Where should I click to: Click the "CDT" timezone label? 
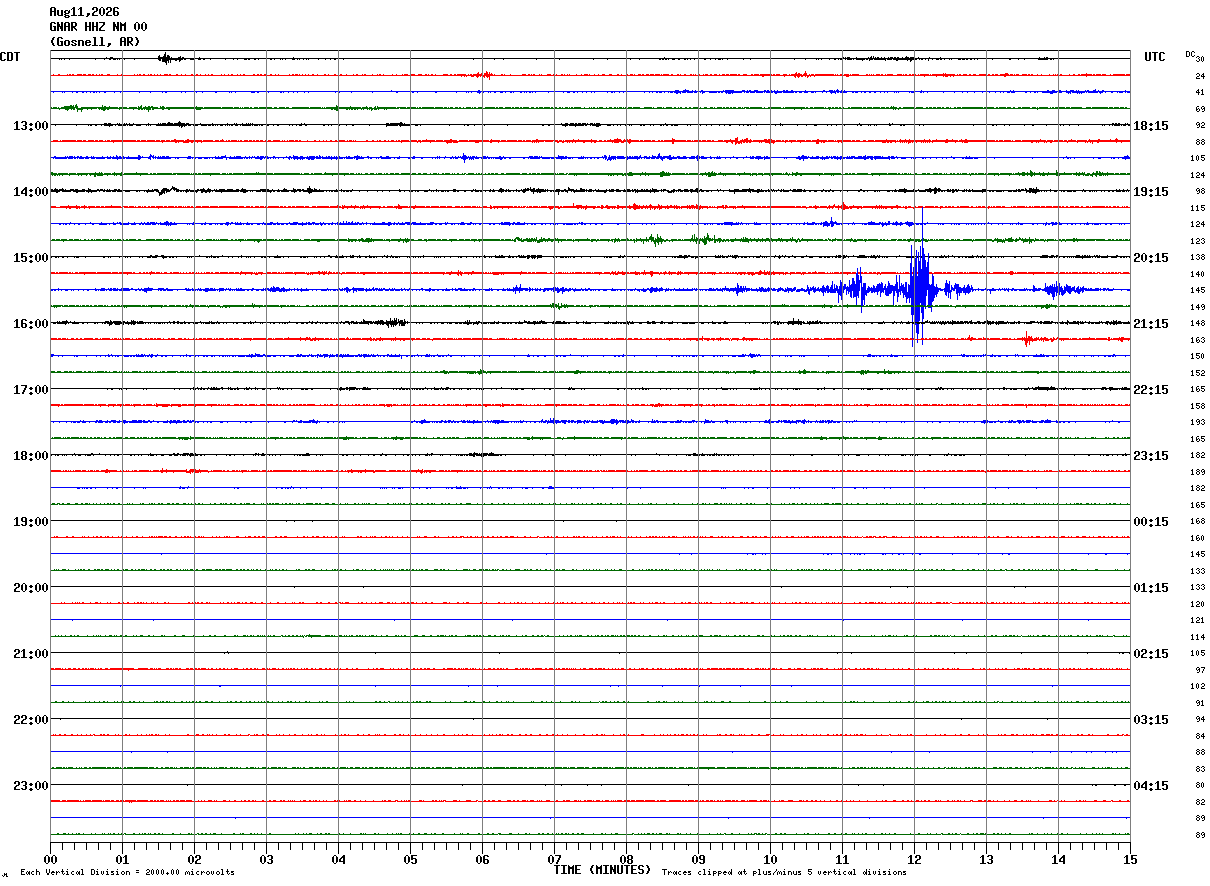[10, 57]
